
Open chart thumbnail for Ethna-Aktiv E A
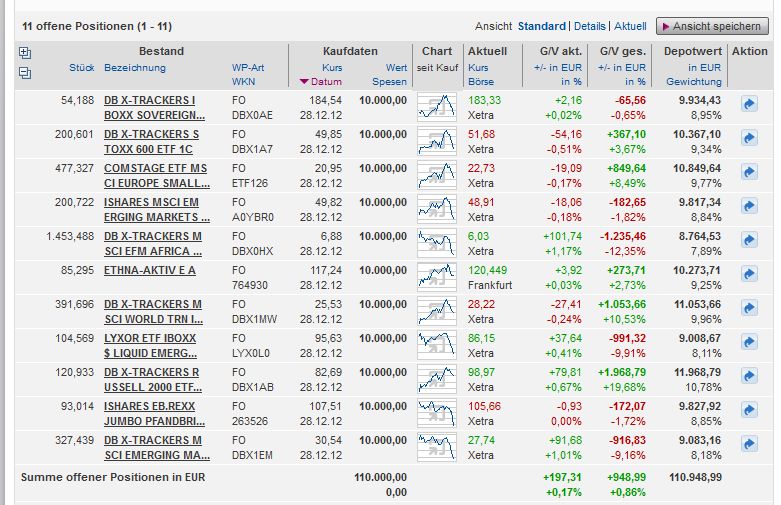tap(436, 276)
